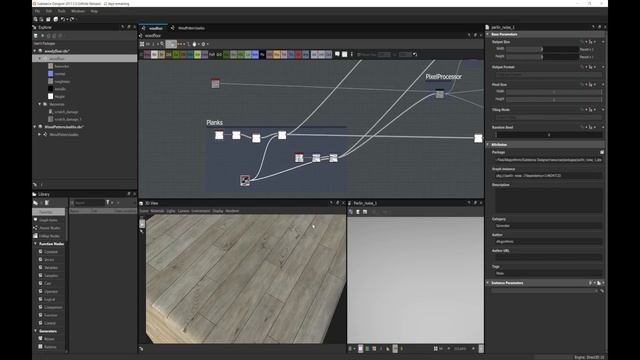
Task: Collapse the woodfloor.sbs package tree
Action: [x=35, y=51]
